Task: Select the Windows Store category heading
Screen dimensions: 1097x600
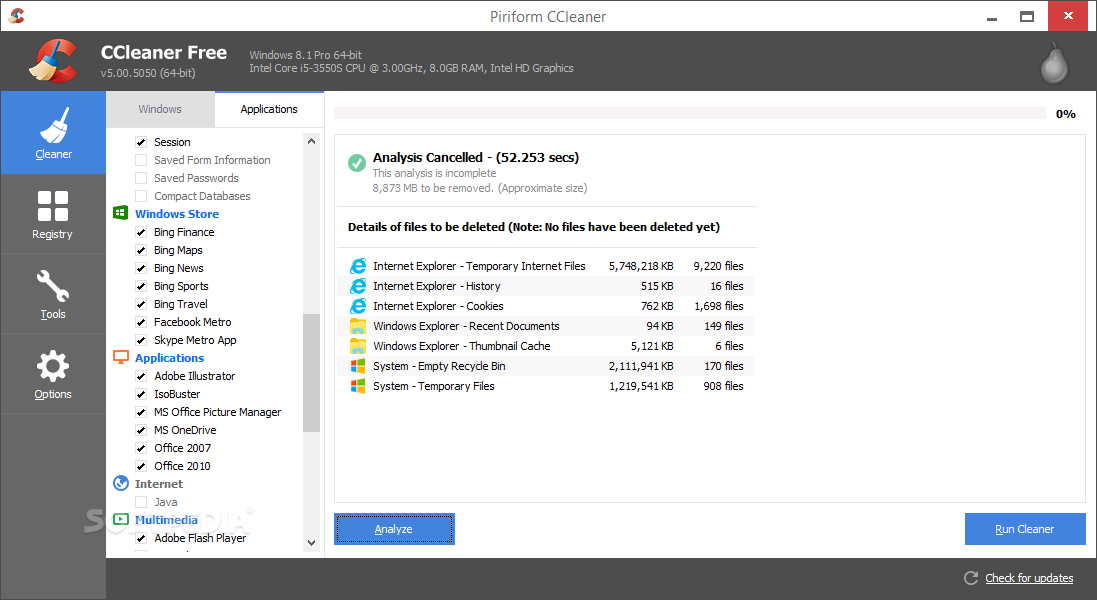Action: (x=177, y=214)
